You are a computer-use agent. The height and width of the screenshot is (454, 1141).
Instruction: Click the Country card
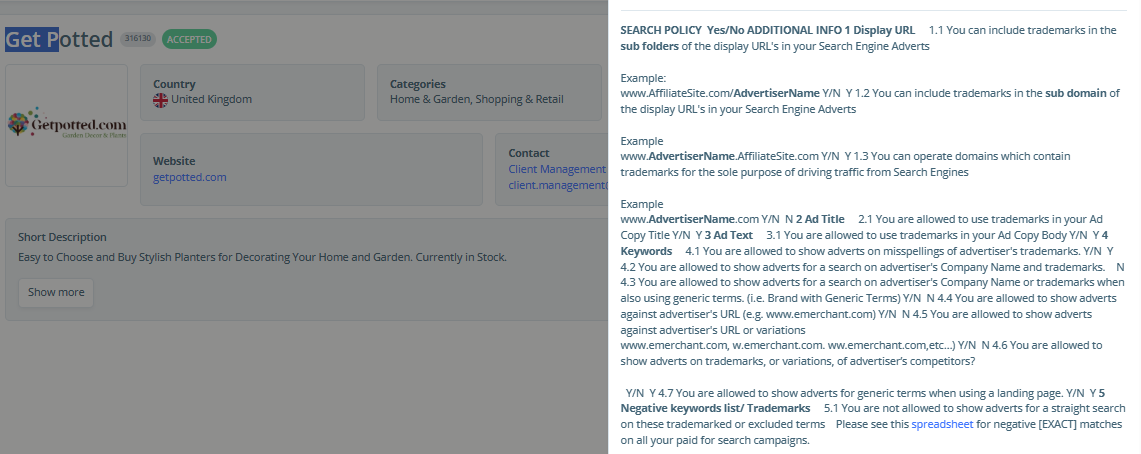tap(253, 92)
